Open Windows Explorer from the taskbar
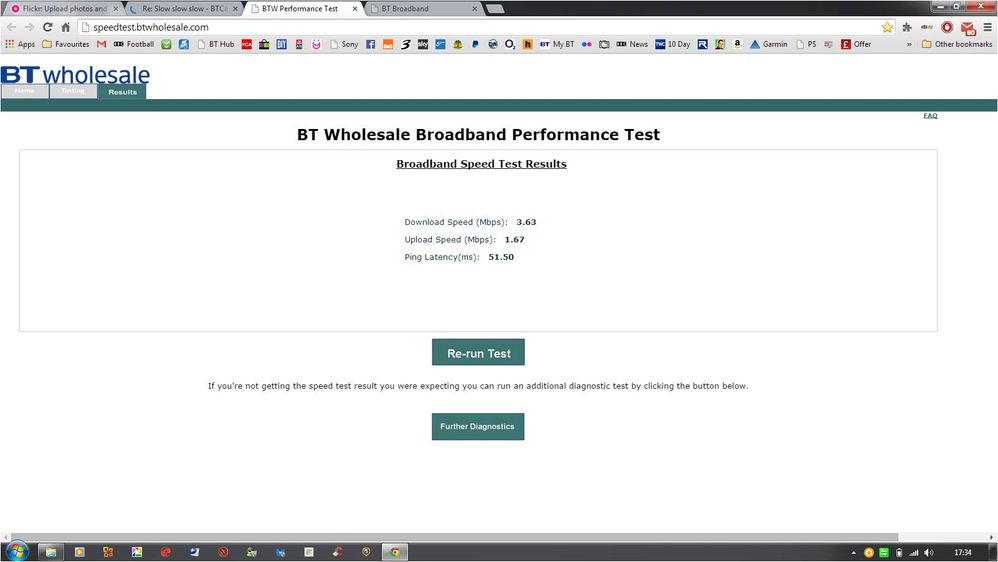998x562 pixels. (x=50, y=552)
